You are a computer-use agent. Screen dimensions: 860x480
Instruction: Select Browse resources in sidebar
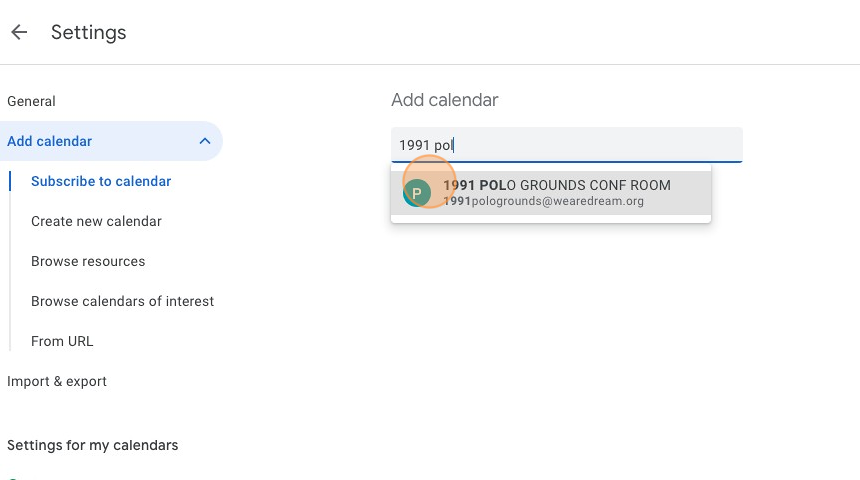click(x=88, y=261)
